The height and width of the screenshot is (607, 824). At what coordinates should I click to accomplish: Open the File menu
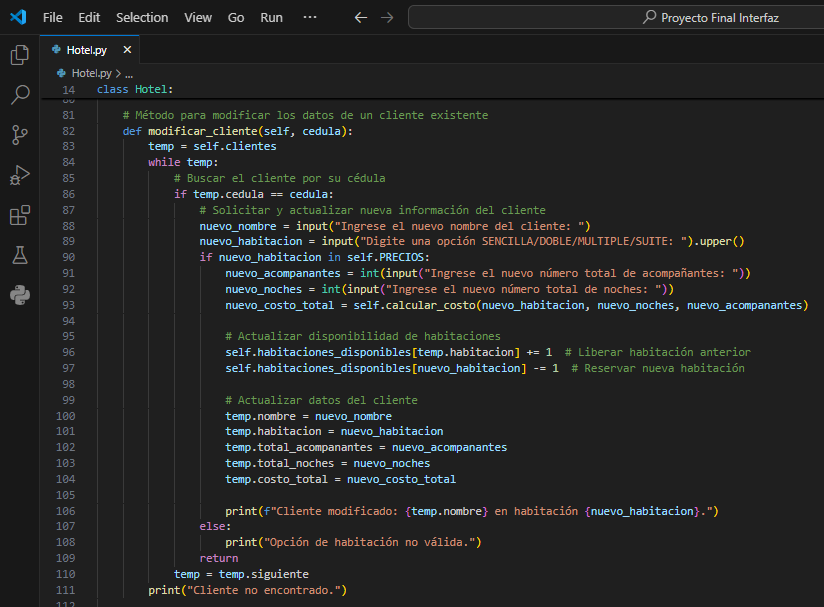[52, 17]
